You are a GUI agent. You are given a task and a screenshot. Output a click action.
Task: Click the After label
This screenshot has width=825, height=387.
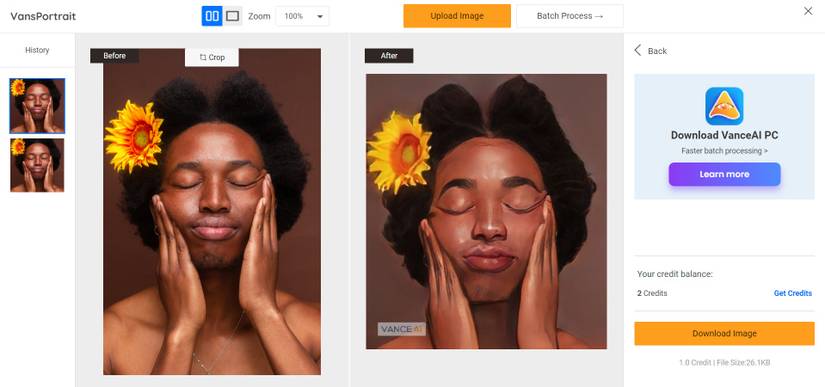389,56
